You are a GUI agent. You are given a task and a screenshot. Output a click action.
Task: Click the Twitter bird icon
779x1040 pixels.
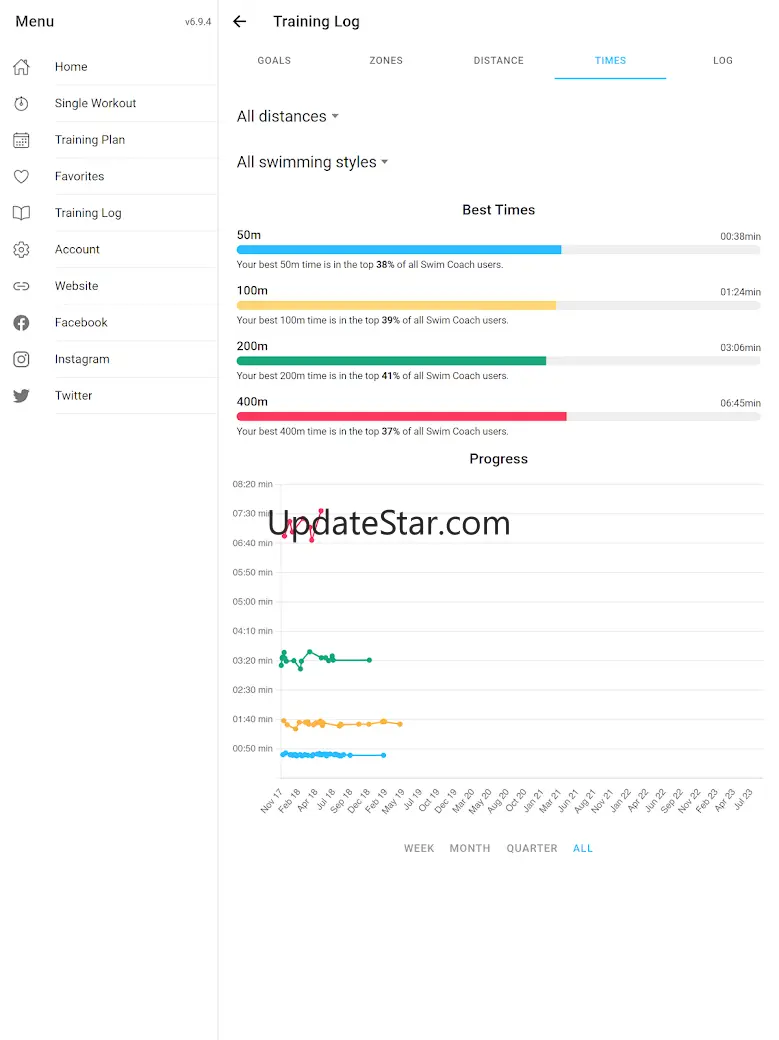pos(21,396)
